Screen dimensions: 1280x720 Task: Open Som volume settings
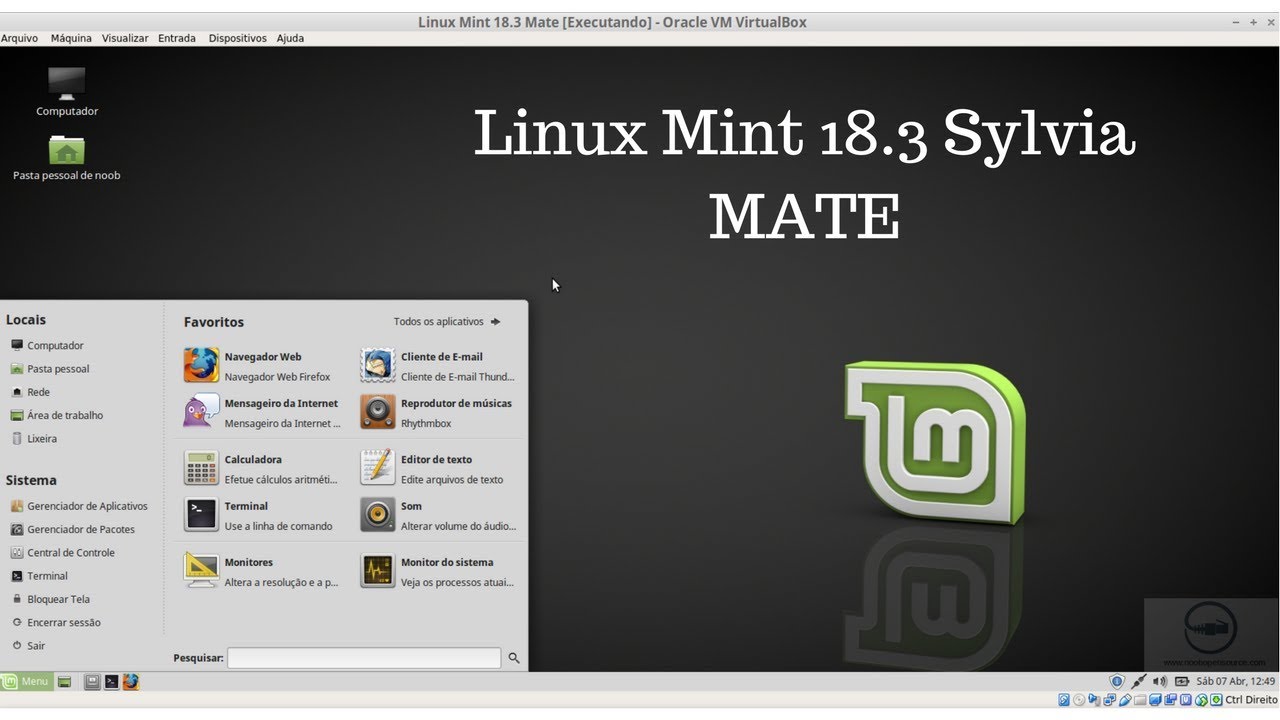[x=438, y=515]
